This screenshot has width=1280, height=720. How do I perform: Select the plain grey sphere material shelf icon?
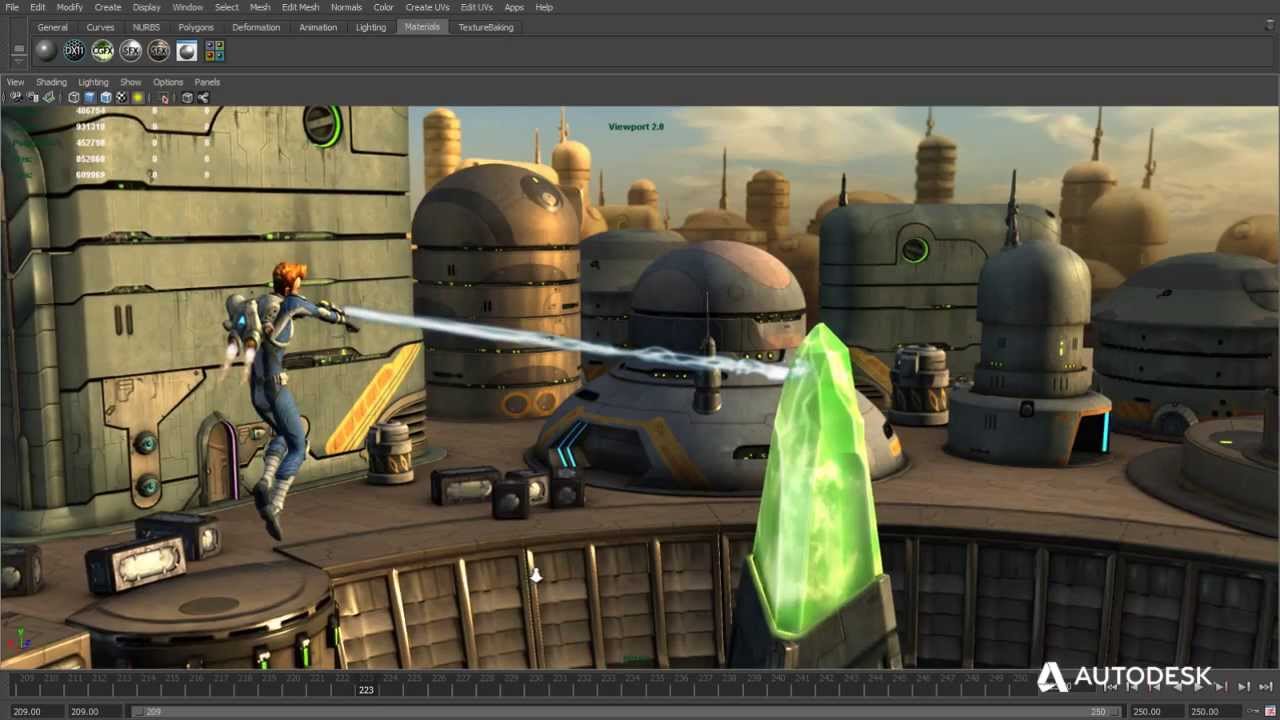[x=46, y=50]
